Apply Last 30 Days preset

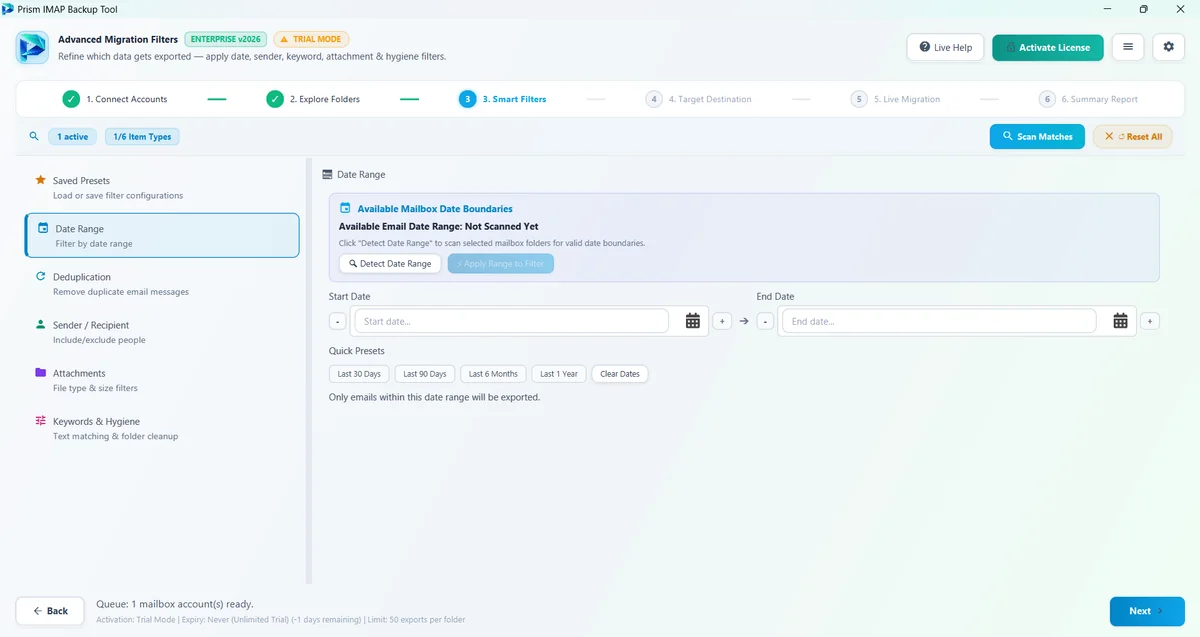coord(359,374)
